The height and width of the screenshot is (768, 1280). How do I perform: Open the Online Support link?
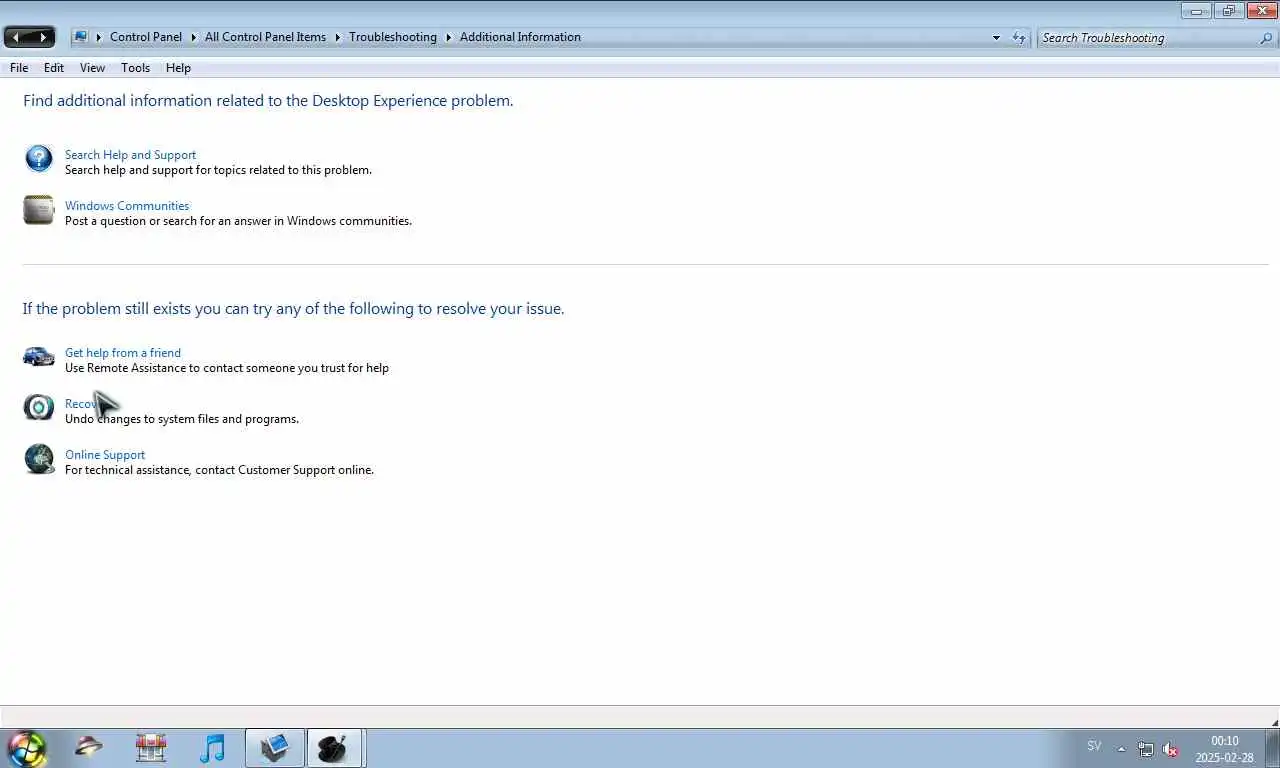click(x=105, y=455)
